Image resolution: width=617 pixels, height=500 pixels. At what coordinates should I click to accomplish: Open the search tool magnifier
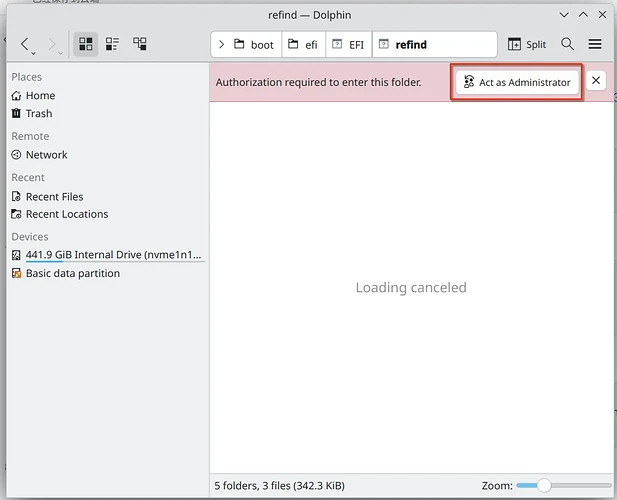coord(567,44)
